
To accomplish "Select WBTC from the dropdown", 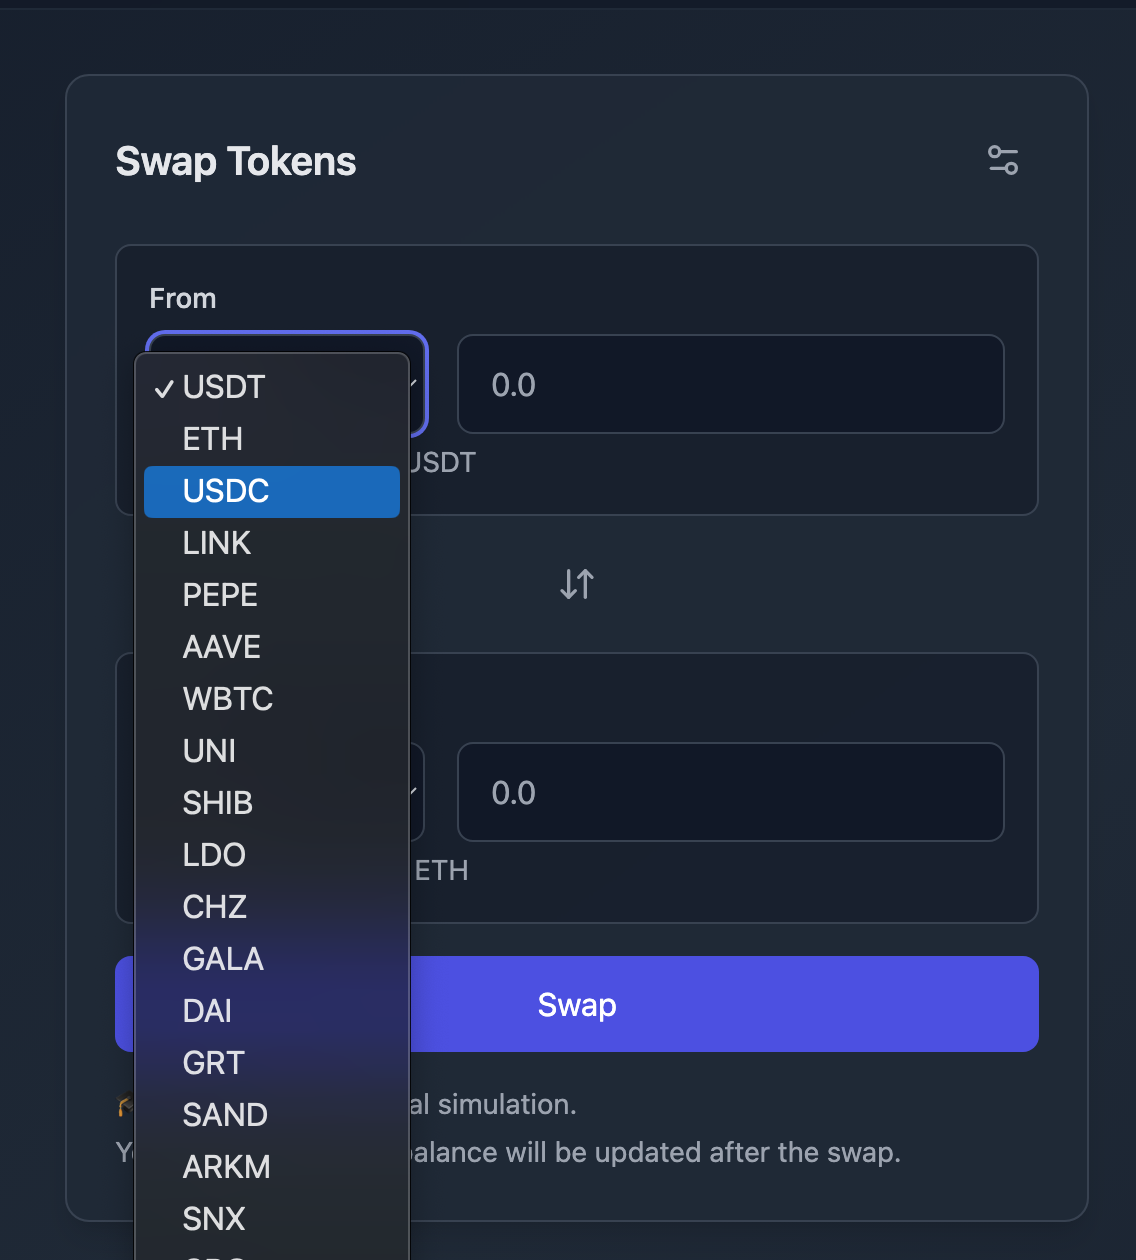I will click(228, 699).
